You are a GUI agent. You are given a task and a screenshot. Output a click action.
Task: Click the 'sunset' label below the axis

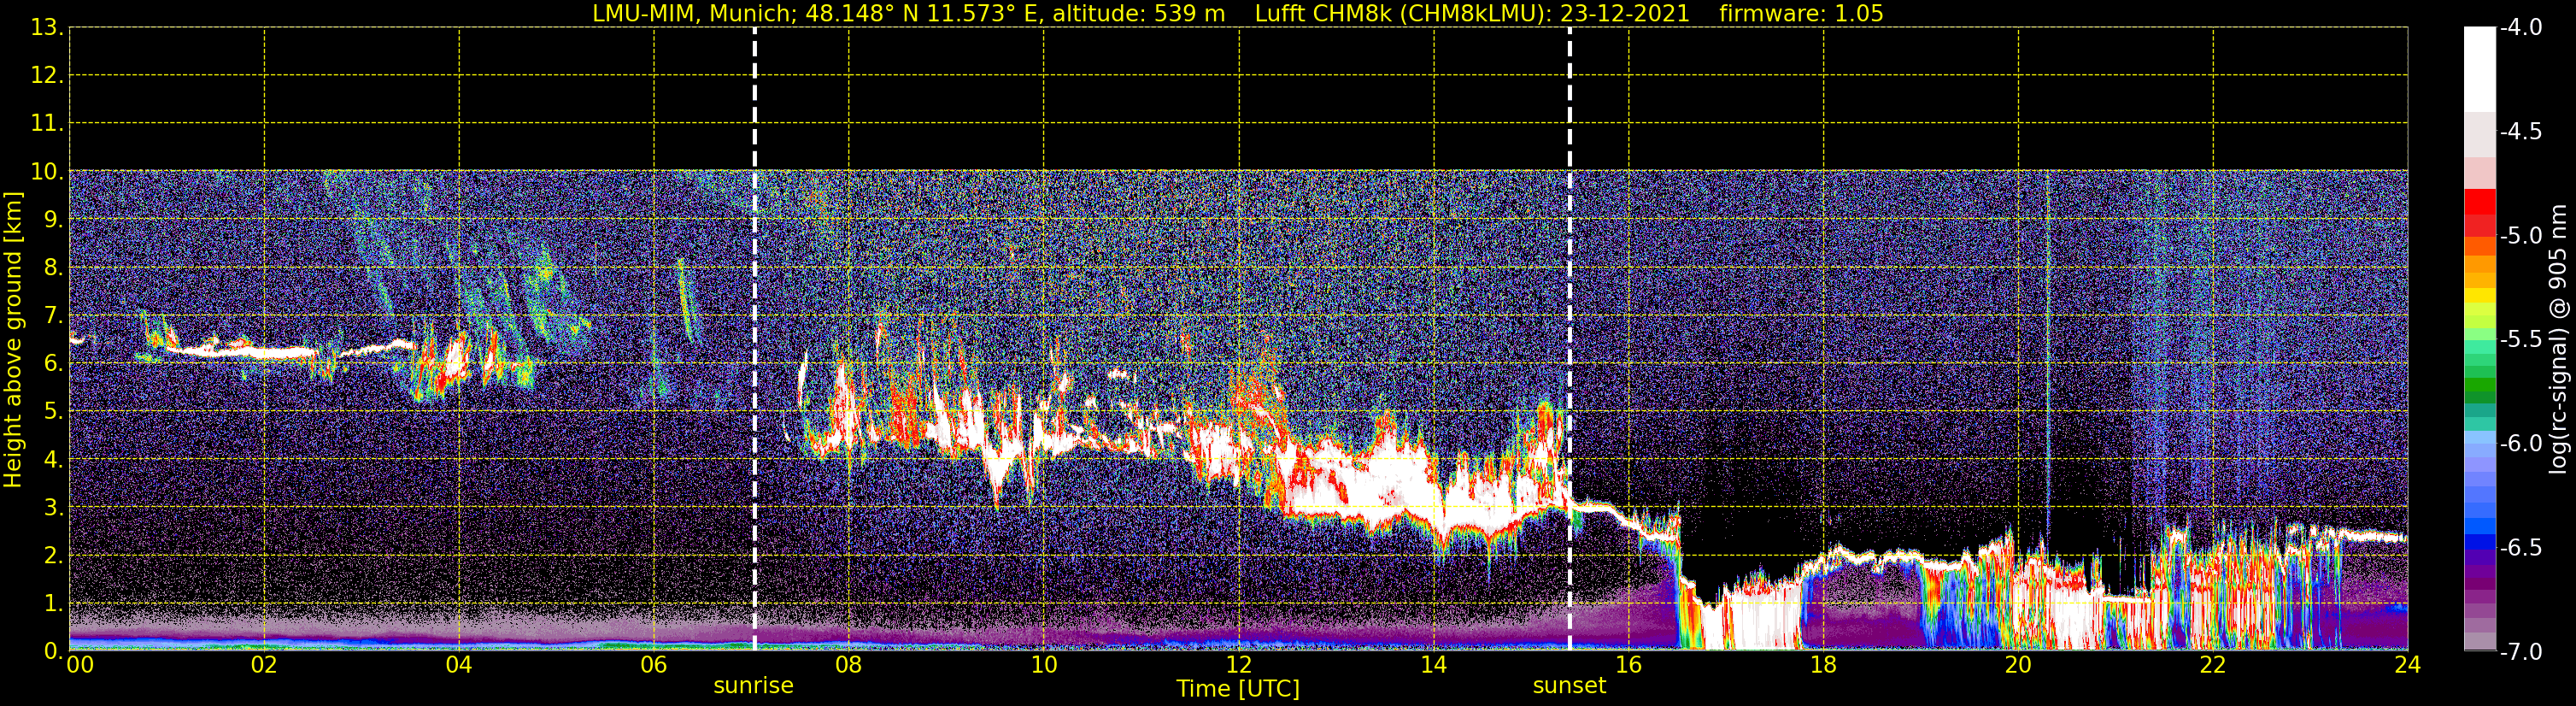(x=1569, y=686)
